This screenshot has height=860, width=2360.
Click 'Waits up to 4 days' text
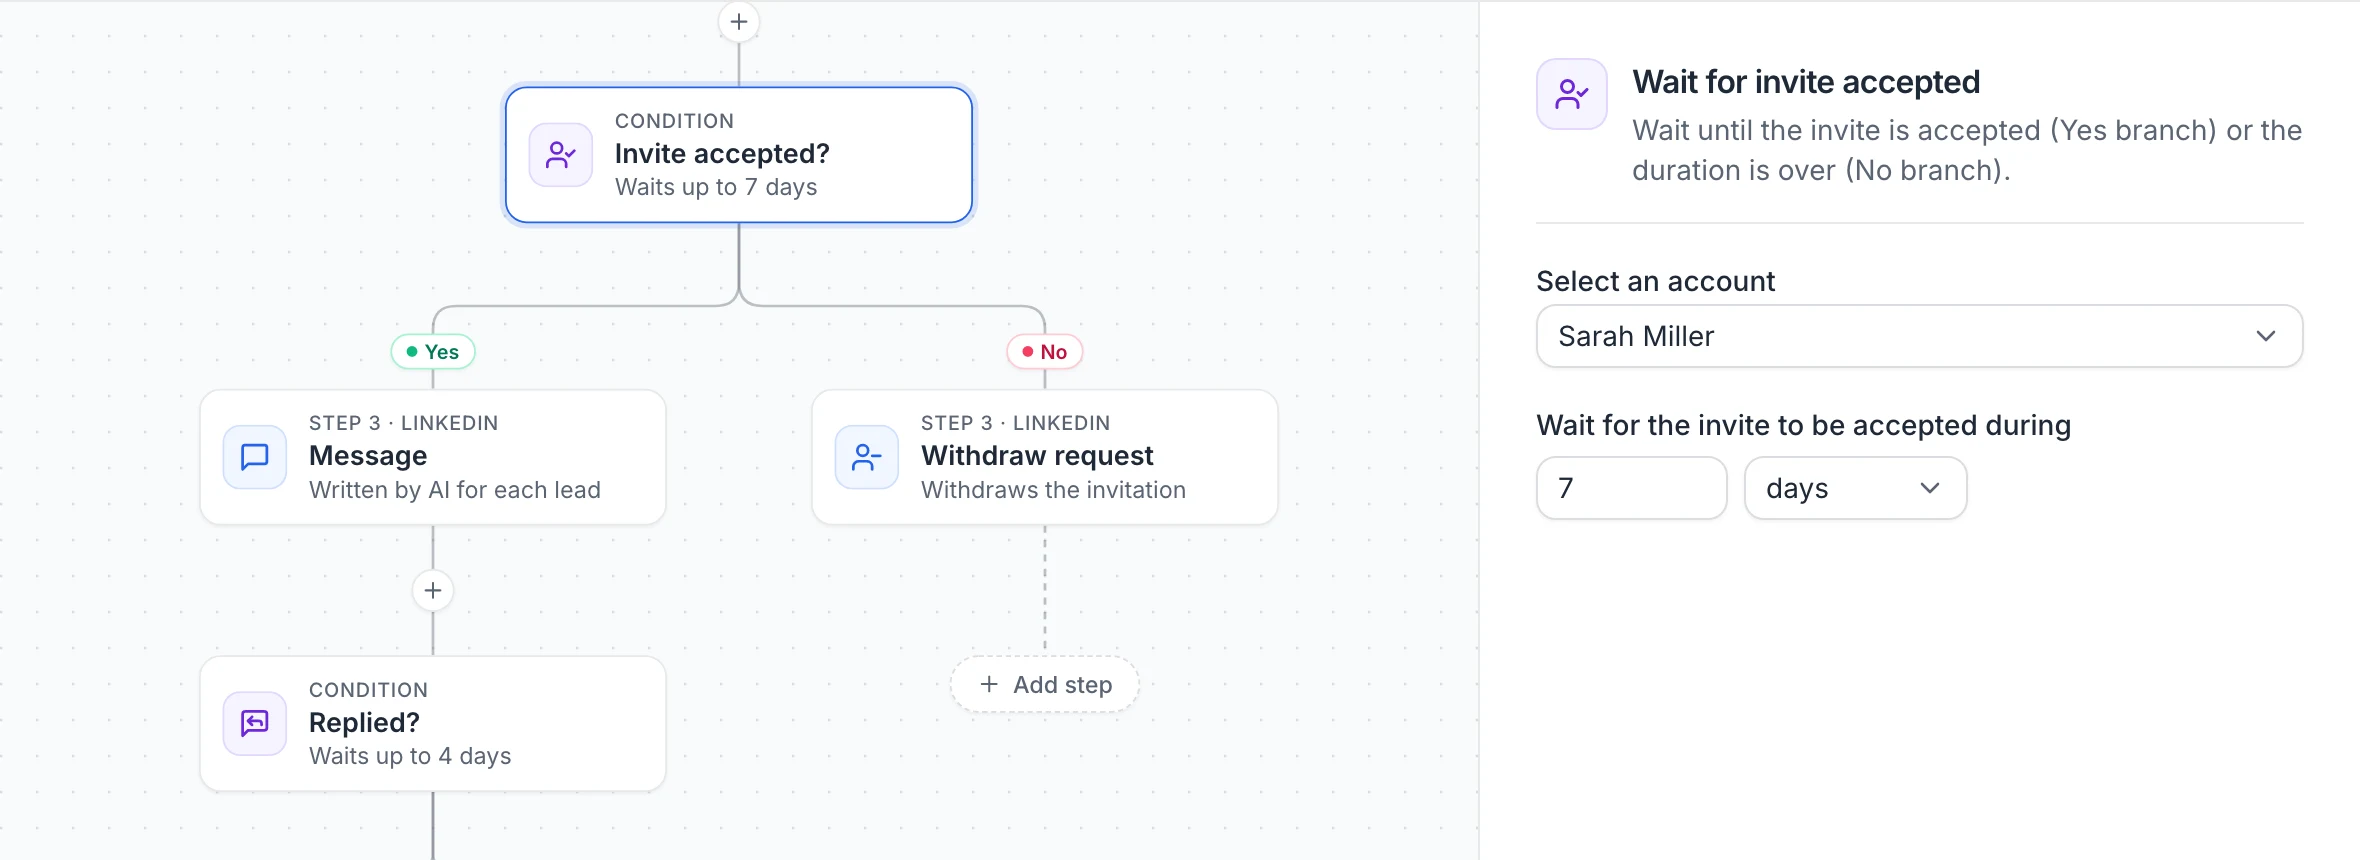tap(410, 756)
